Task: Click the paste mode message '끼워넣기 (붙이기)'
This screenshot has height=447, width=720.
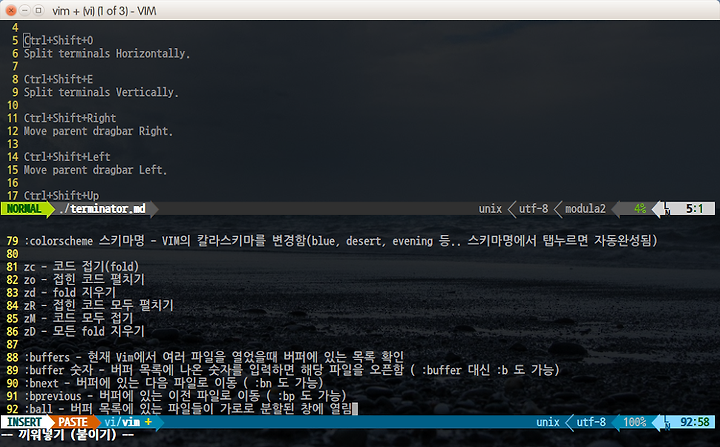Action: (67, 435)
